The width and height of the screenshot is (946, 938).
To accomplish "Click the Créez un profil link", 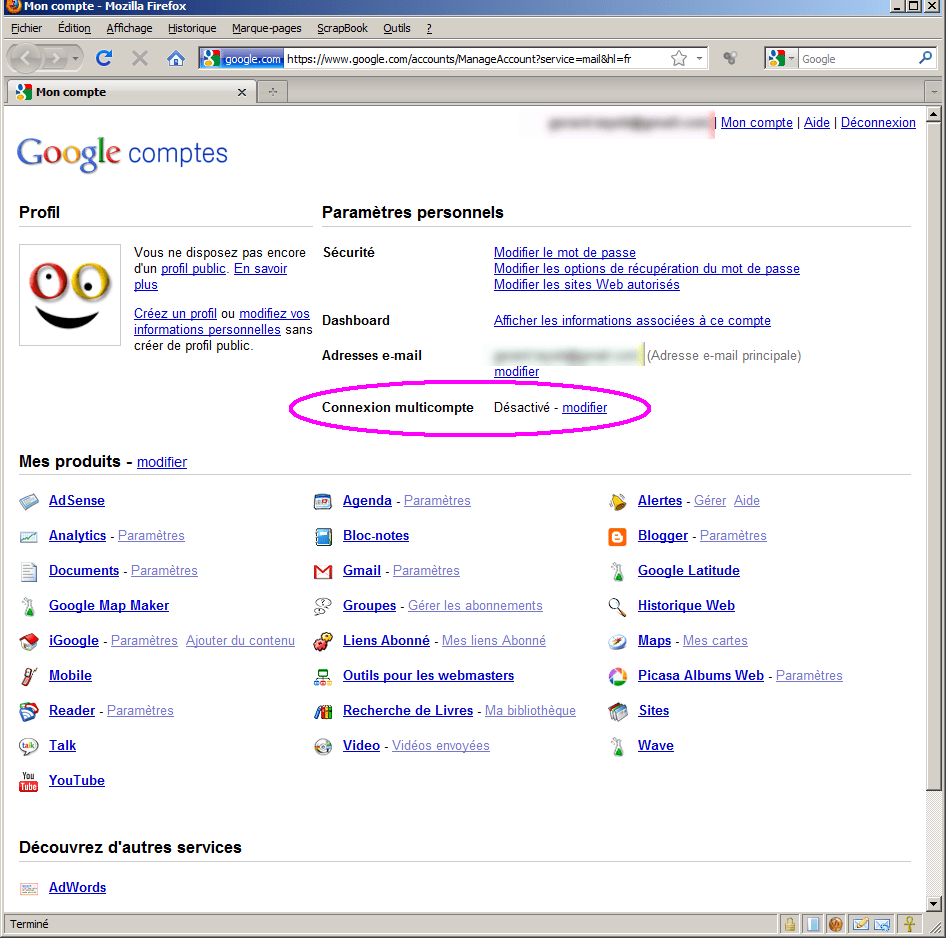I will click(175, 314).
